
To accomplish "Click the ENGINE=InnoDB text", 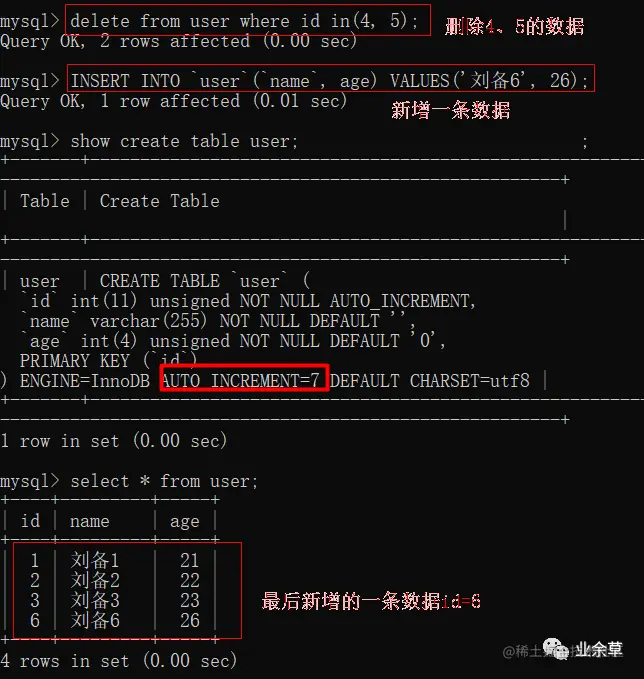I will pyautogui.click(x=84, y=381).
